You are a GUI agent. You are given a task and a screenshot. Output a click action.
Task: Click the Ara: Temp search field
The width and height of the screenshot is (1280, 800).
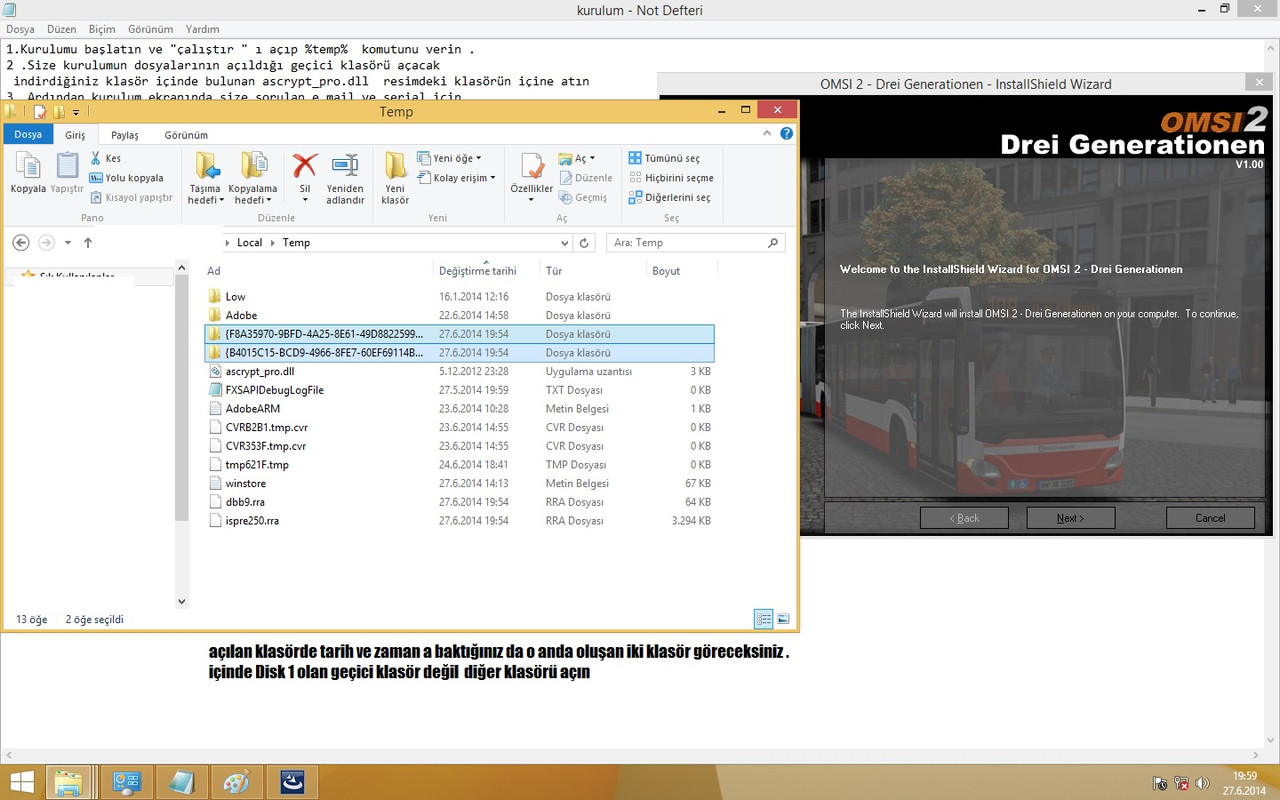pos(696,242)
